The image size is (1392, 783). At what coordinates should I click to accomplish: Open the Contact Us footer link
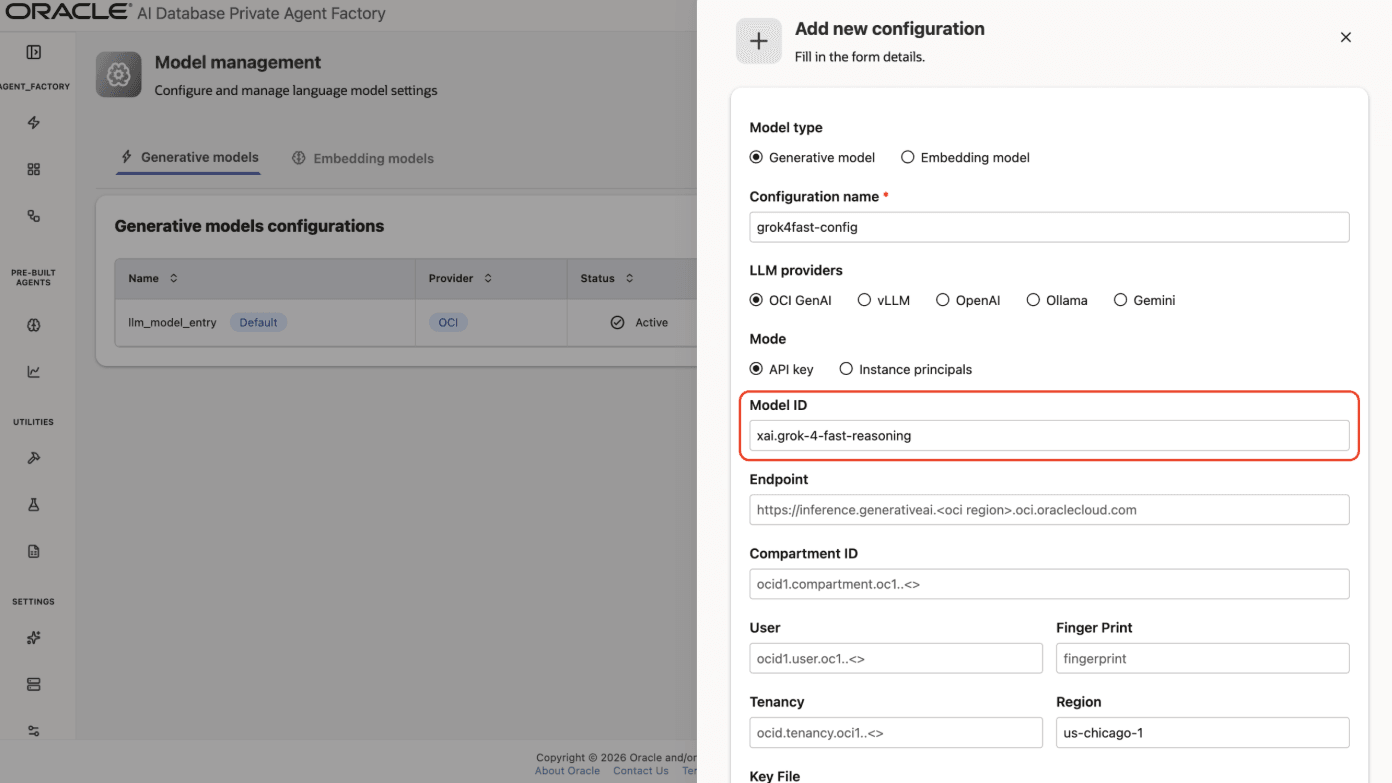point(641,771)
